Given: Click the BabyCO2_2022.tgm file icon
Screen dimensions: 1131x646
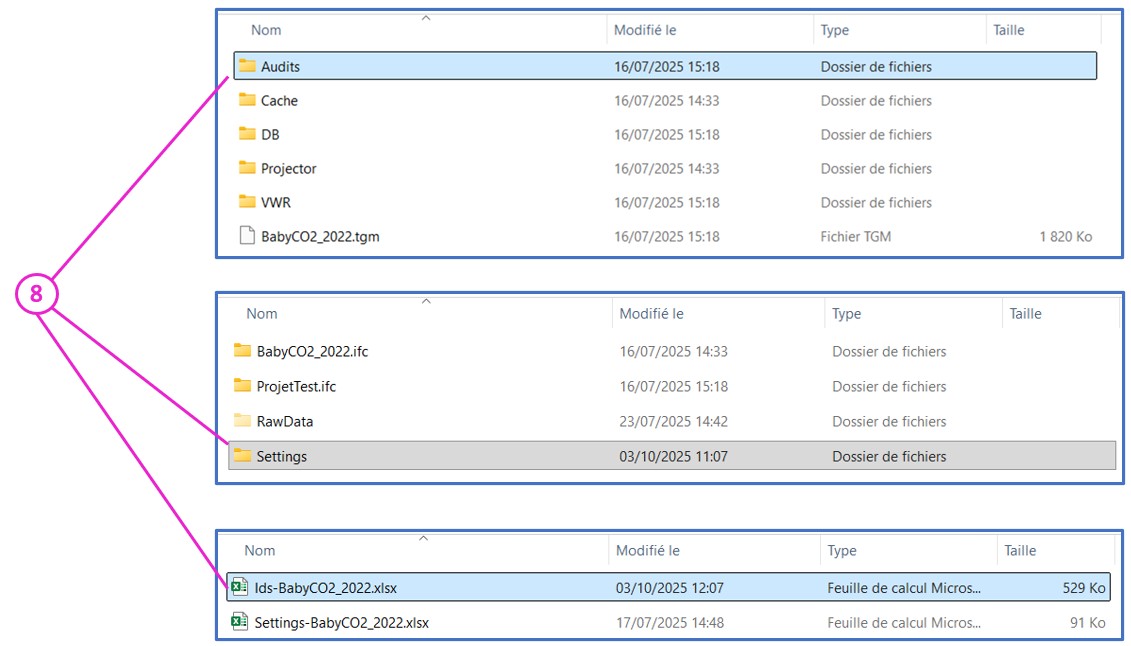Looking at the screenshot, I should point(247,236).
